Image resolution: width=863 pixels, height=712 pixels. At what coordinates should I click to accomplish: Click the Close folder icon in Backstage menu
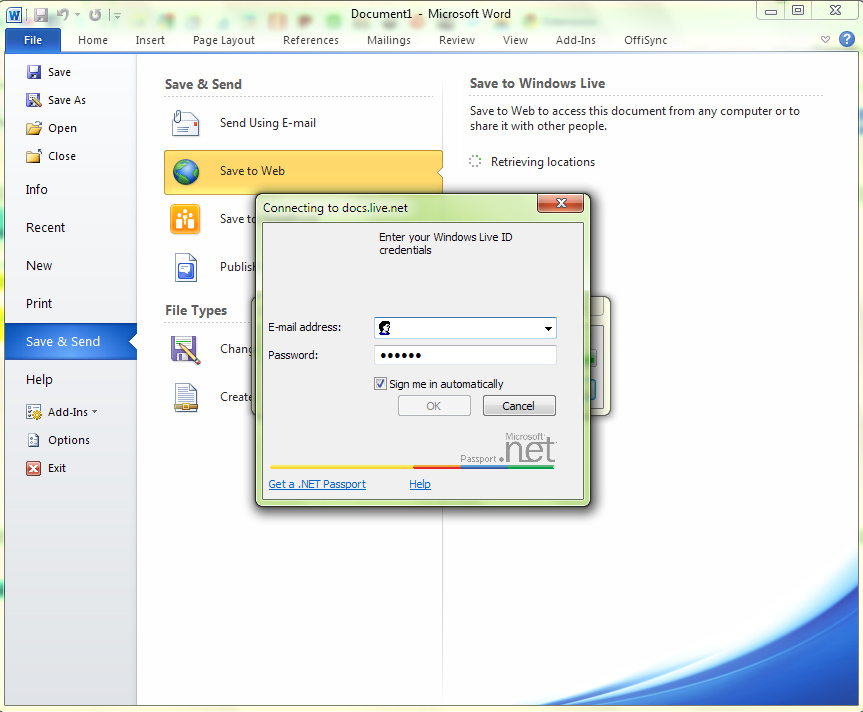coord(34,156)
